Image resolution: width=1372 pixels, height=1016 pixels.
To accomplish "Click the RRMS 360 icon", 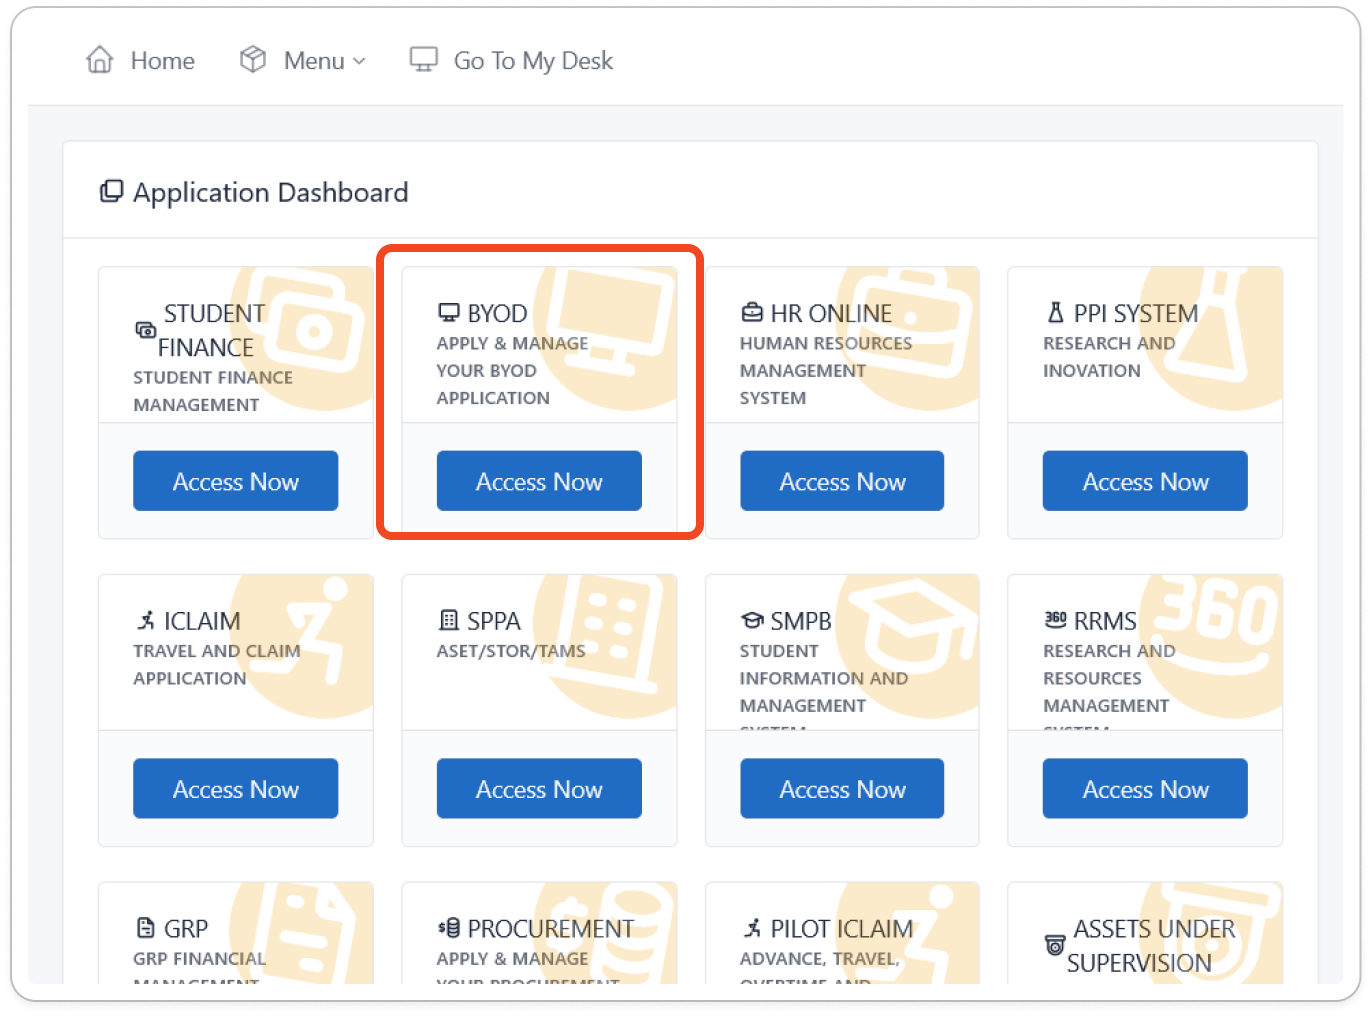I will pyautogui.click(x=1055, y=620).
